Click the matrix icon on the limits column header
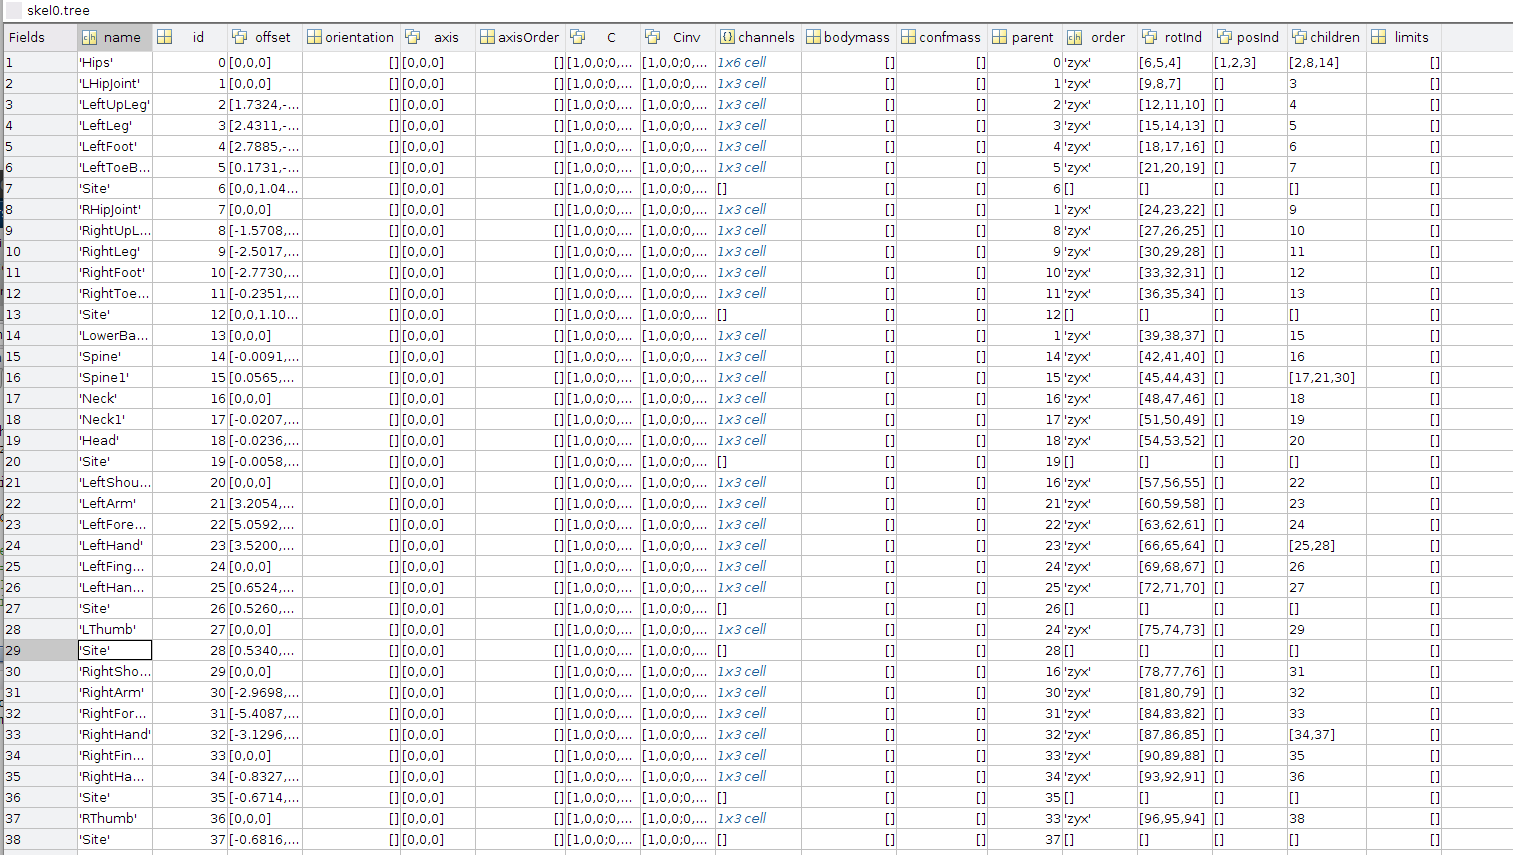The image size is (1513, 855). tap(1377, 37)
